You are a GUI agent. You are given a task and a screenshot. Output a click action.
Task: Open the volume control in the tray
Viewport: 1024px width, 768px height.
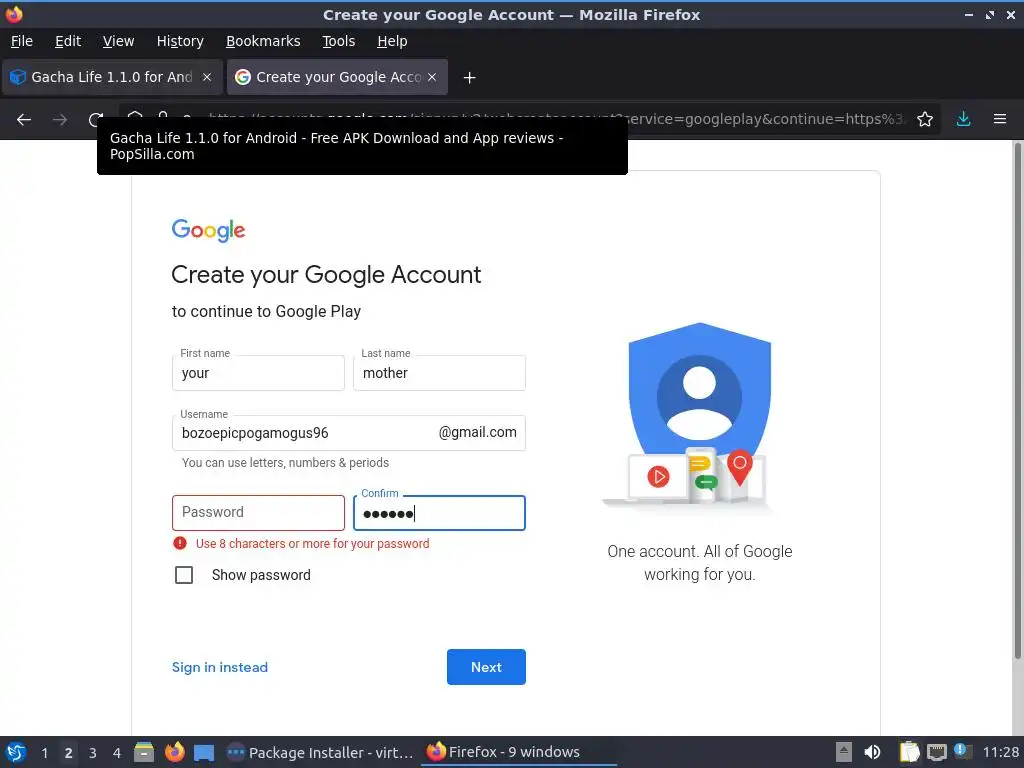tap(872, 752)
